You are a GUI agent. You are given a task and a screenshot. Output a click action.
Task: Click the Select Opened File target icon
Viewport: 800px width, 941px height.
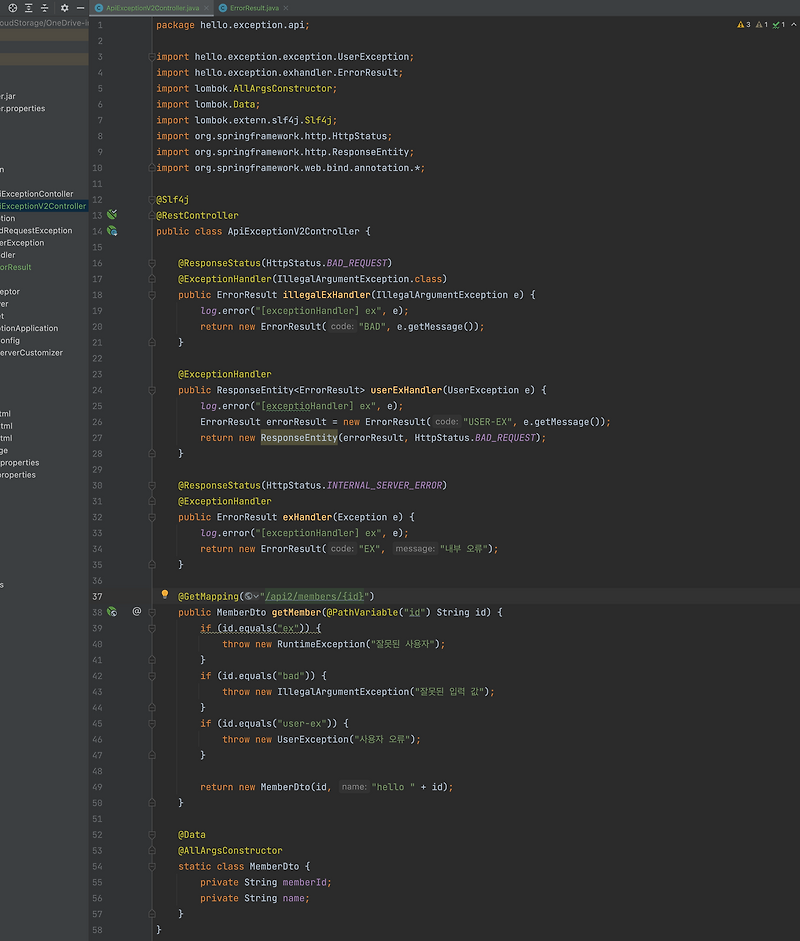pos(10,7)
